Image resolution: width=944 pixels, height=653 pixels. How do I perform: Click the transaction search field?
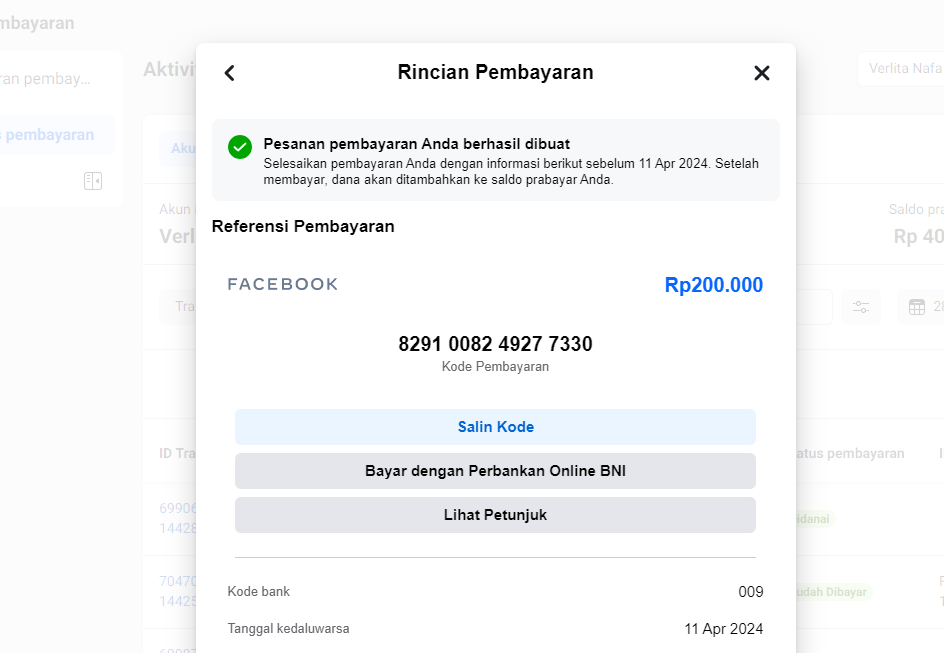(x=180, y=306)
